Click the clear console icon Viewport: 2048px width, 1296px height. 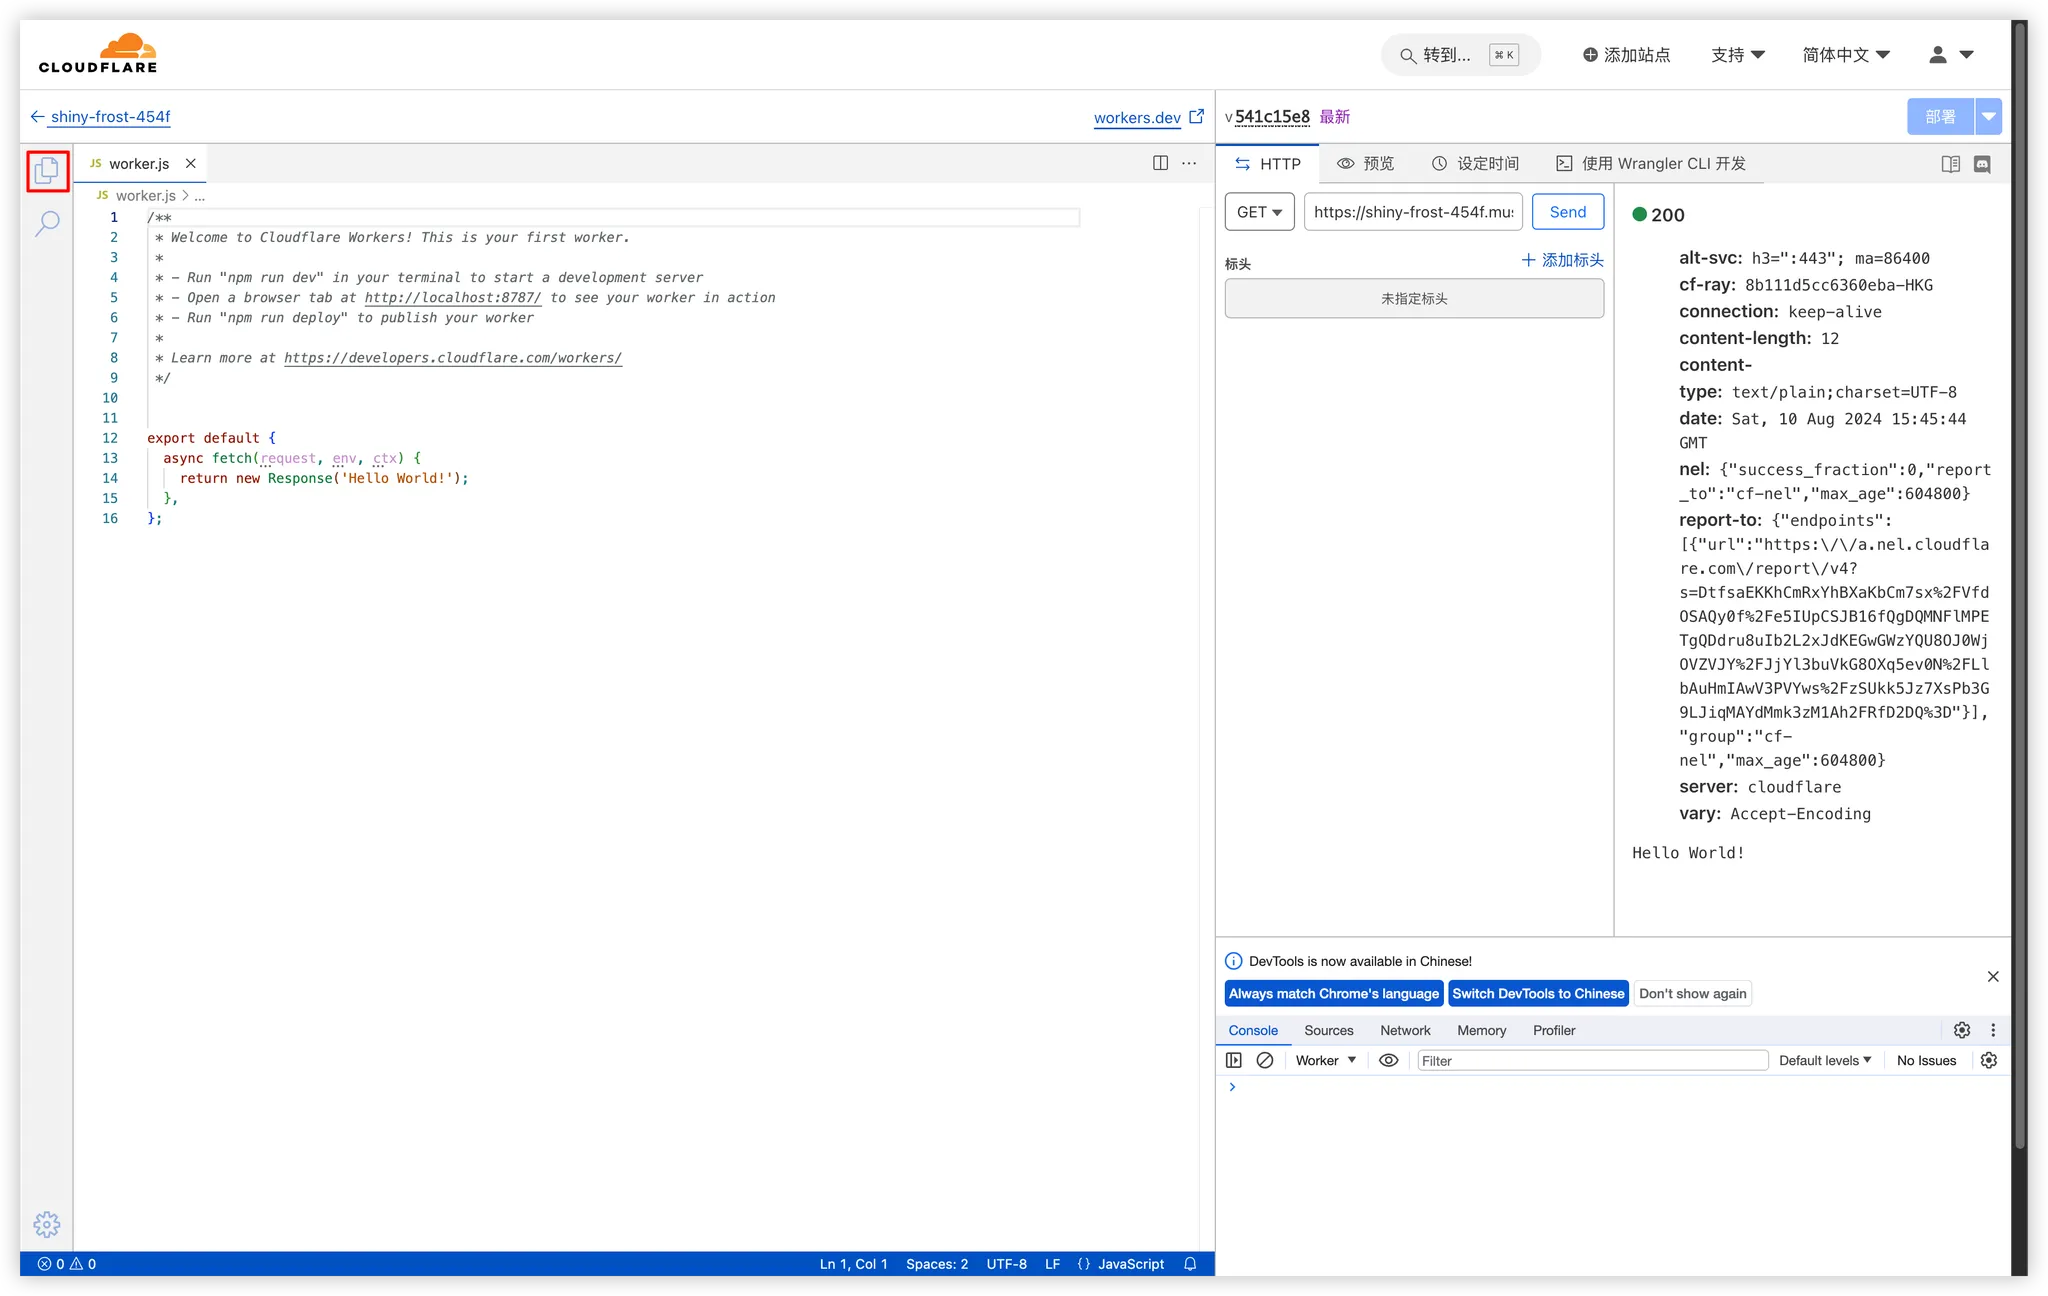click(1265, 1060)
